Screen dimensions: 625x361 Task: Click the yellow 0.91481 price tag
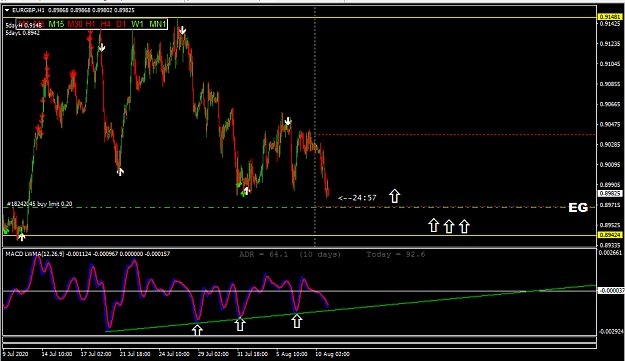tap(610, 17)
